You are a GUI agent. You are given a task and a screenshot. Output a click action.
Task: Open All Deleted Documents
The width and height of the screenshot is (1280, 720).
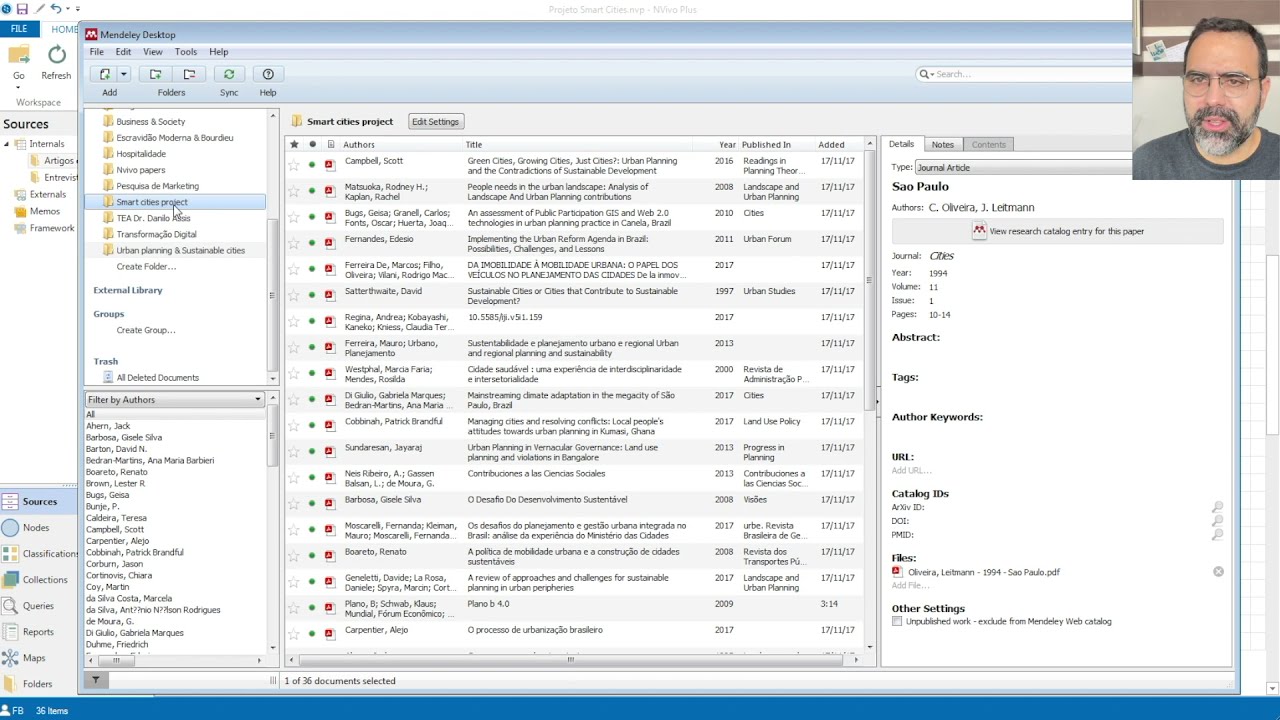pos(157,378)
